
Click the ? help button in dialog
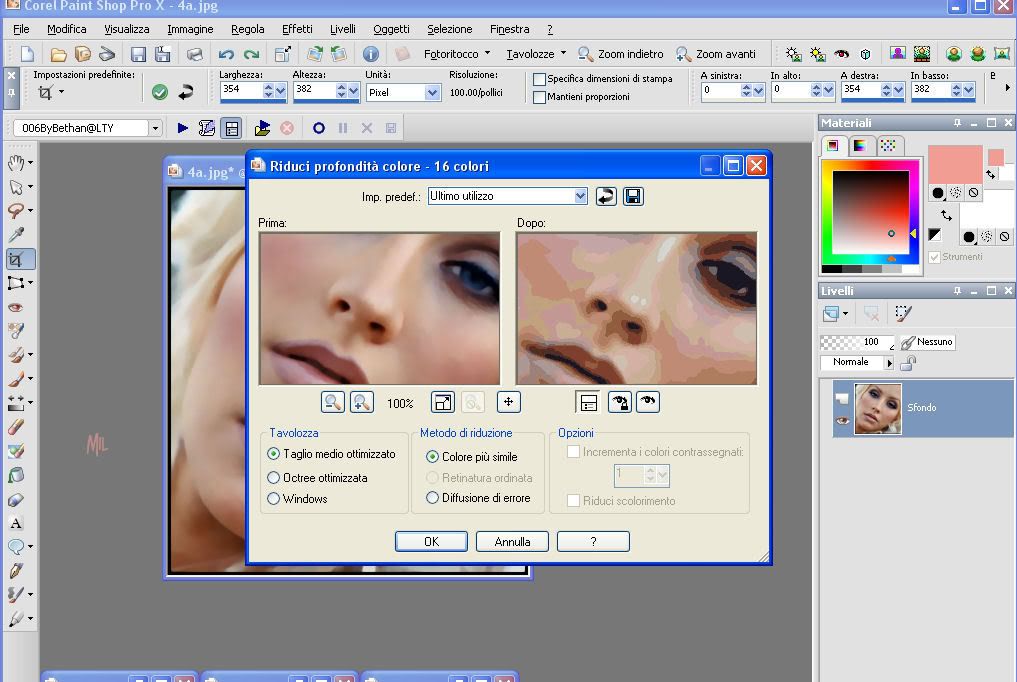coord(593,541)
